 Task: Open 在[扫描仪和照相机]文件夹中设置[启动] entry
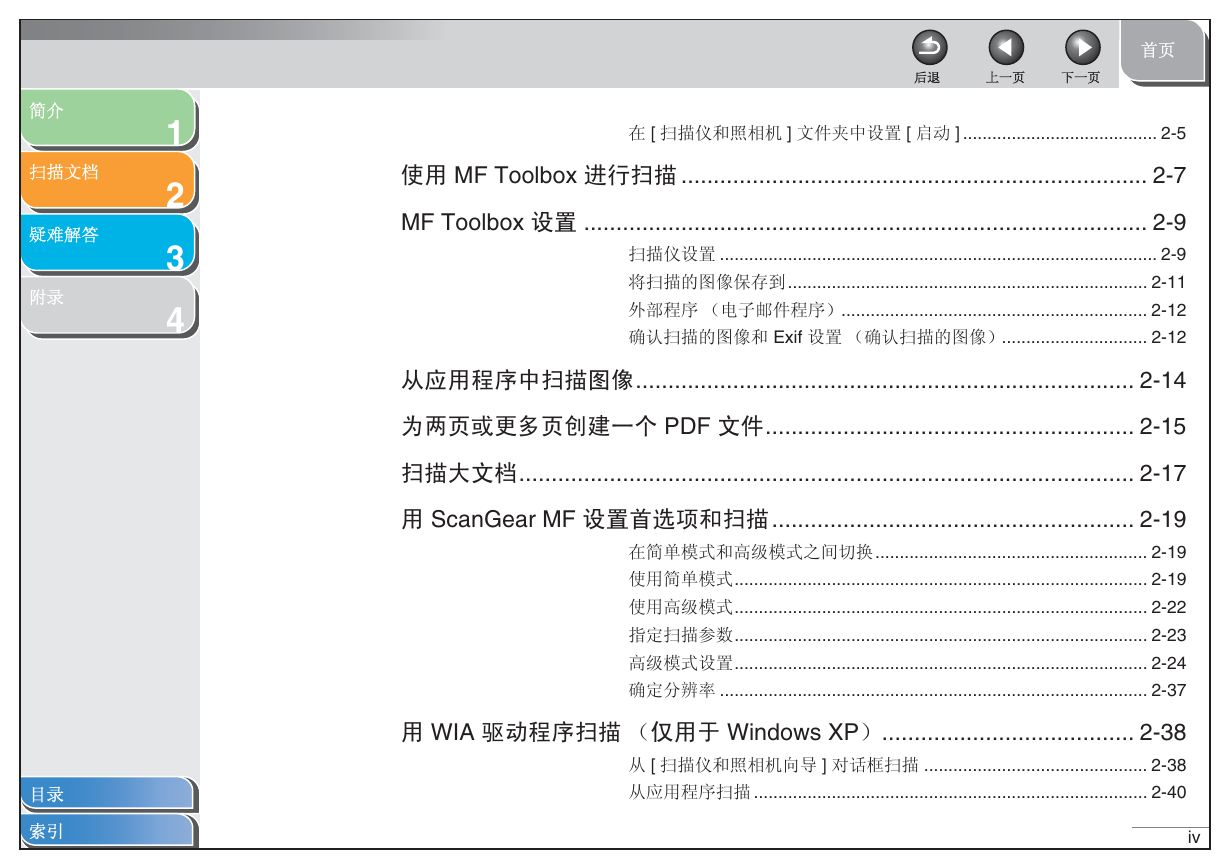point(907,133)
